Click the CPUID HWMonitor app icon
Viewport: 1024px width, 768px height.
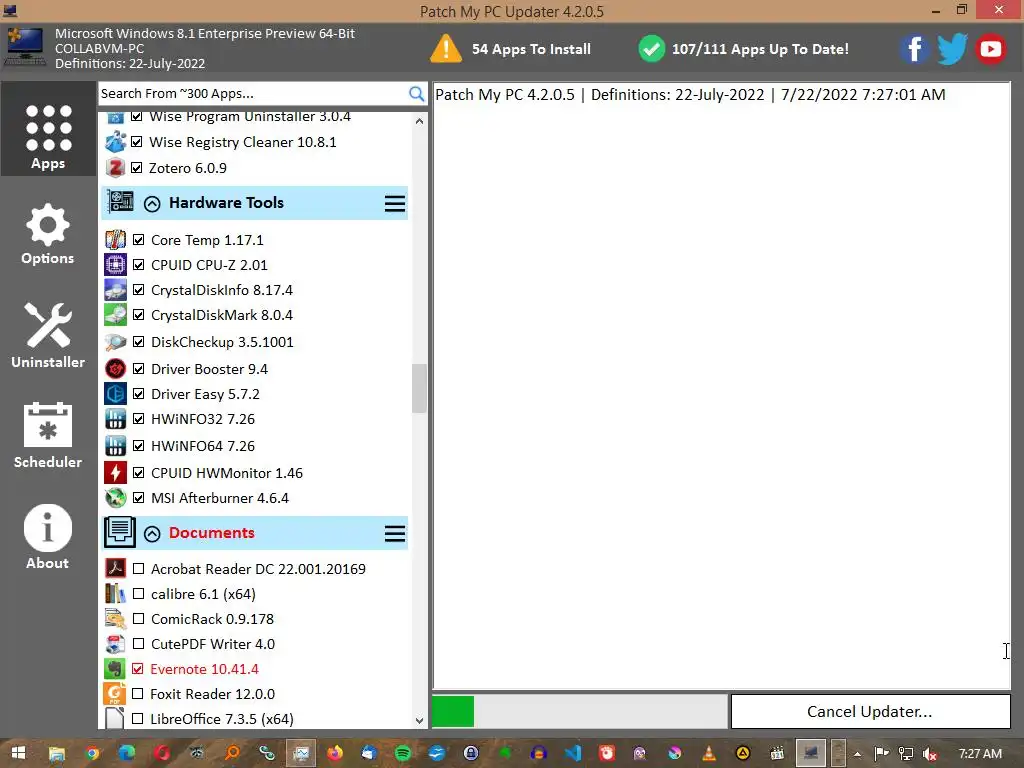point(116,473)
